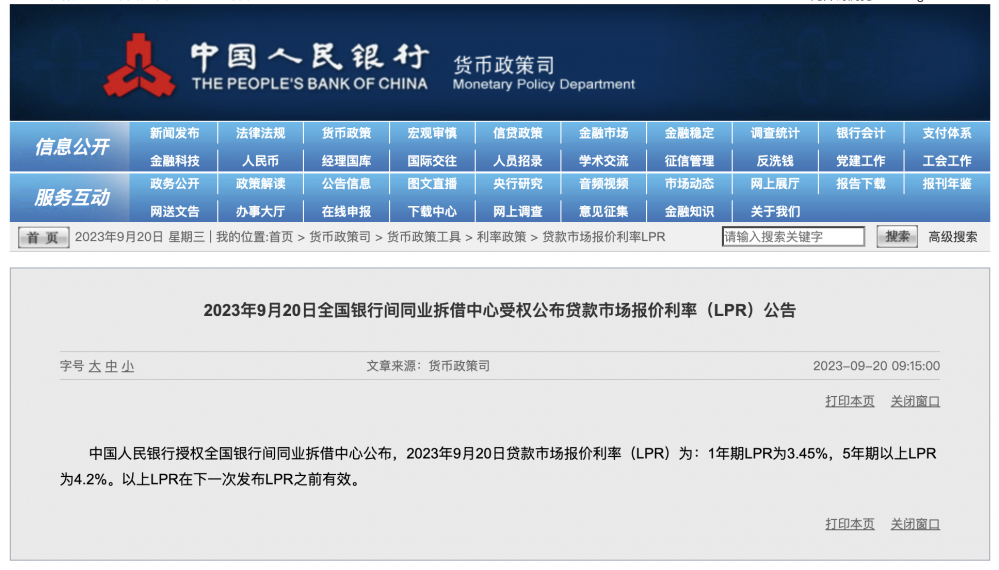This screenshot has width=999, height=570.
Task: Open 关于我们 navigation link
Action: point(775,211)
